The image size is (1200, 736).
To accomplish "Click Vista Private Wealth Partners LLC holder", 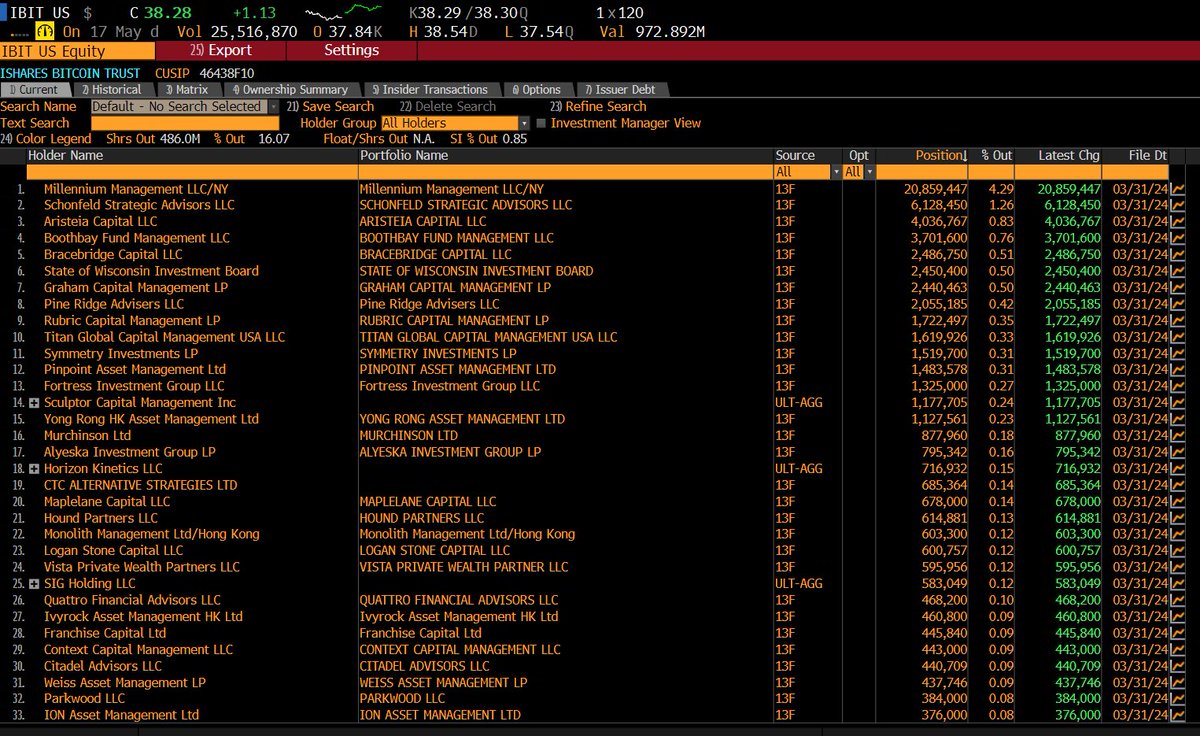I will pyautogui.click(x=142, y=567).
